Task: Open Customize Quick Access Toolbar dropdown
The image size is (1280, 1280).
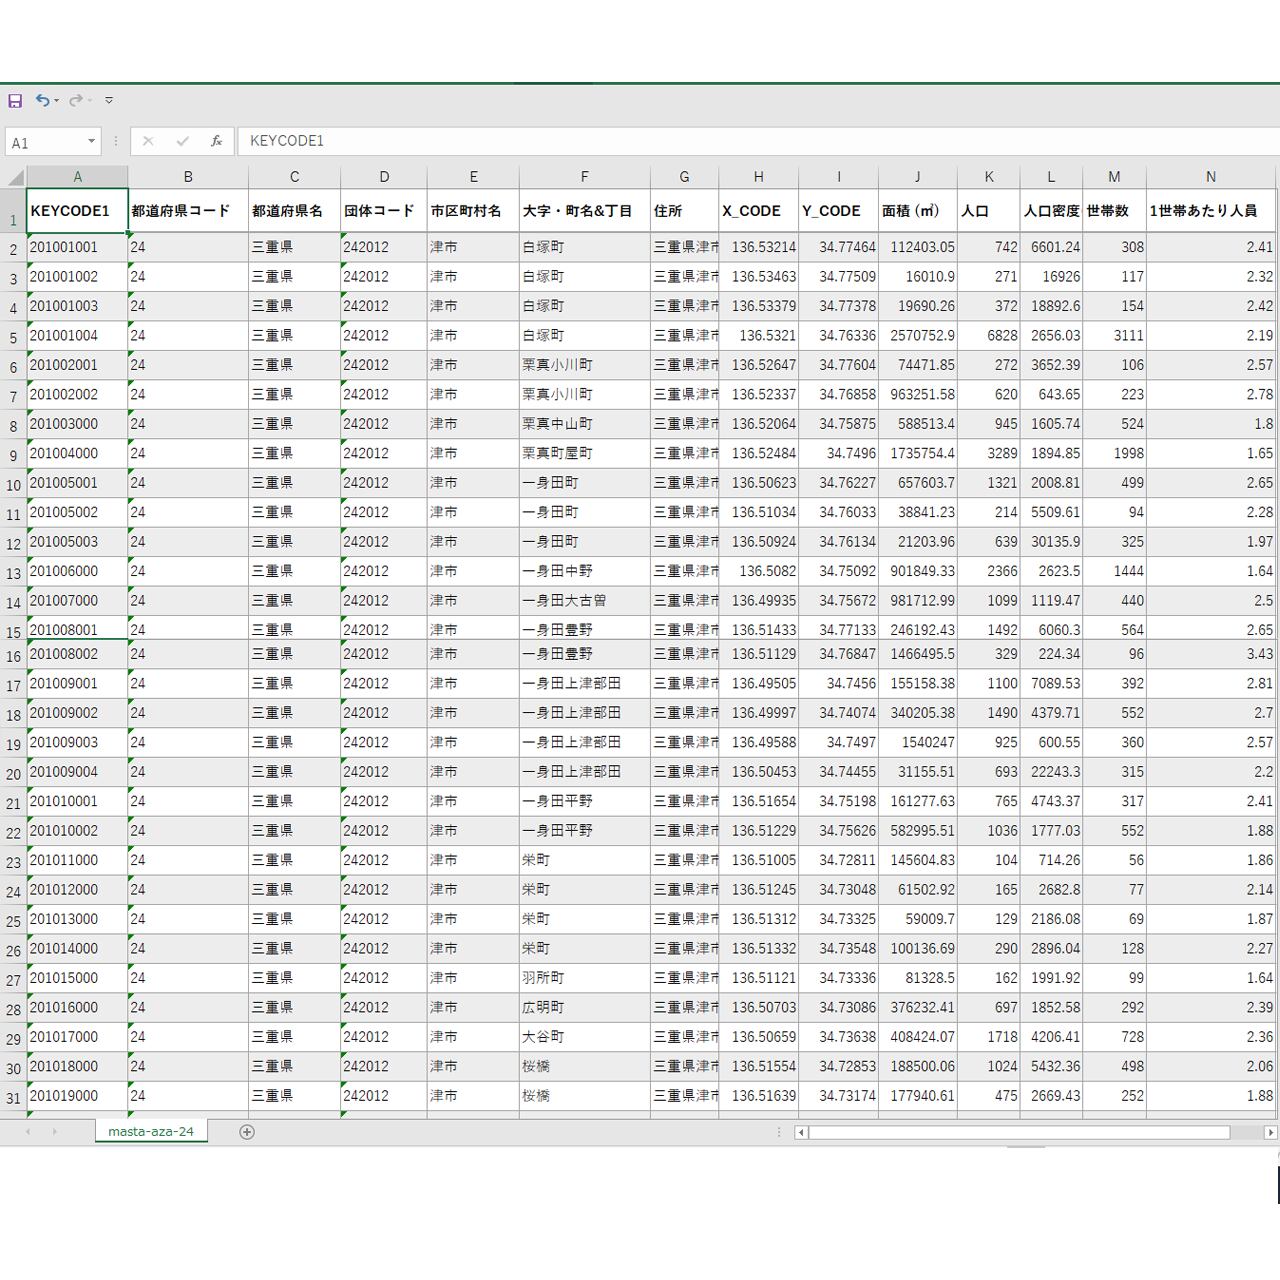Action: pyautogui.click(x=109, y=101)
